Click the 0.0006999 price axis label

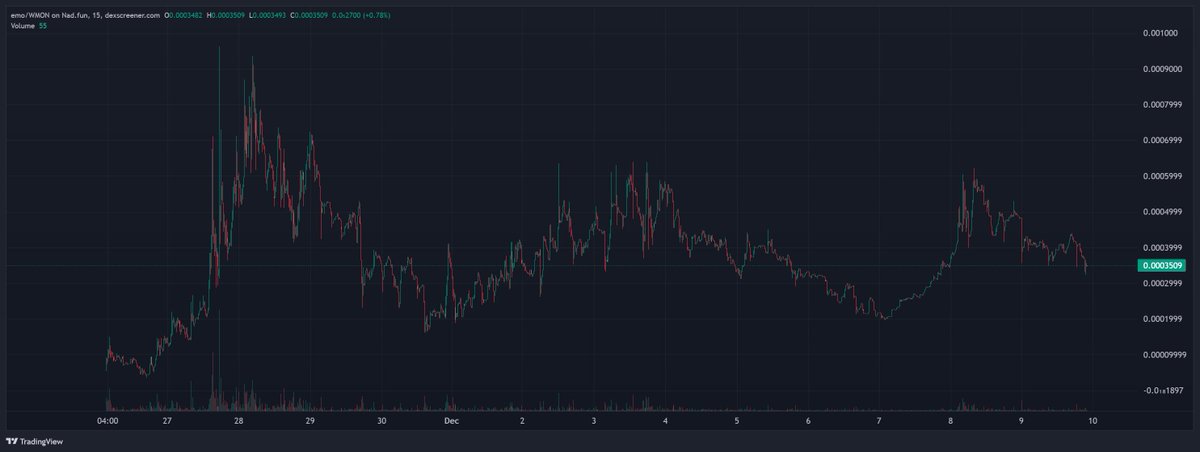(1163, 140)
